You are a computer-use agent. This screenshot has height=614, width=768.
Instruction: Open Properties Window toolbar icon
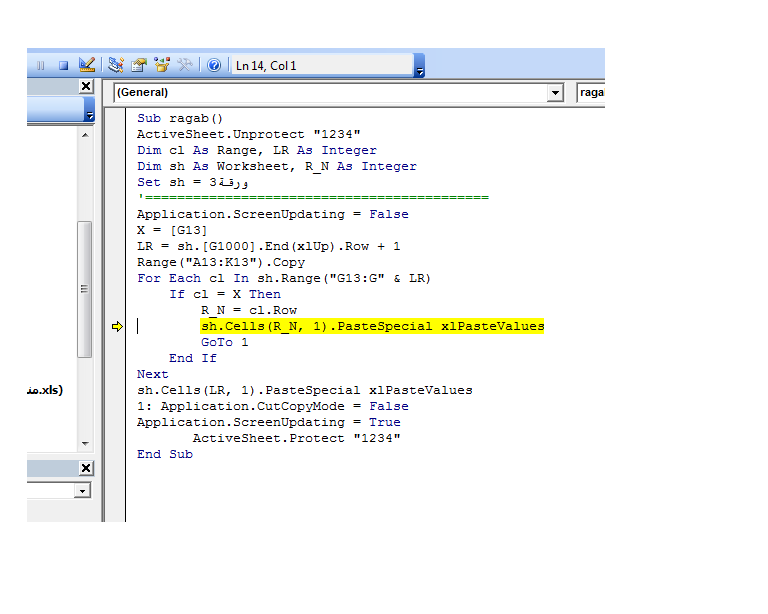click(139, 65)
